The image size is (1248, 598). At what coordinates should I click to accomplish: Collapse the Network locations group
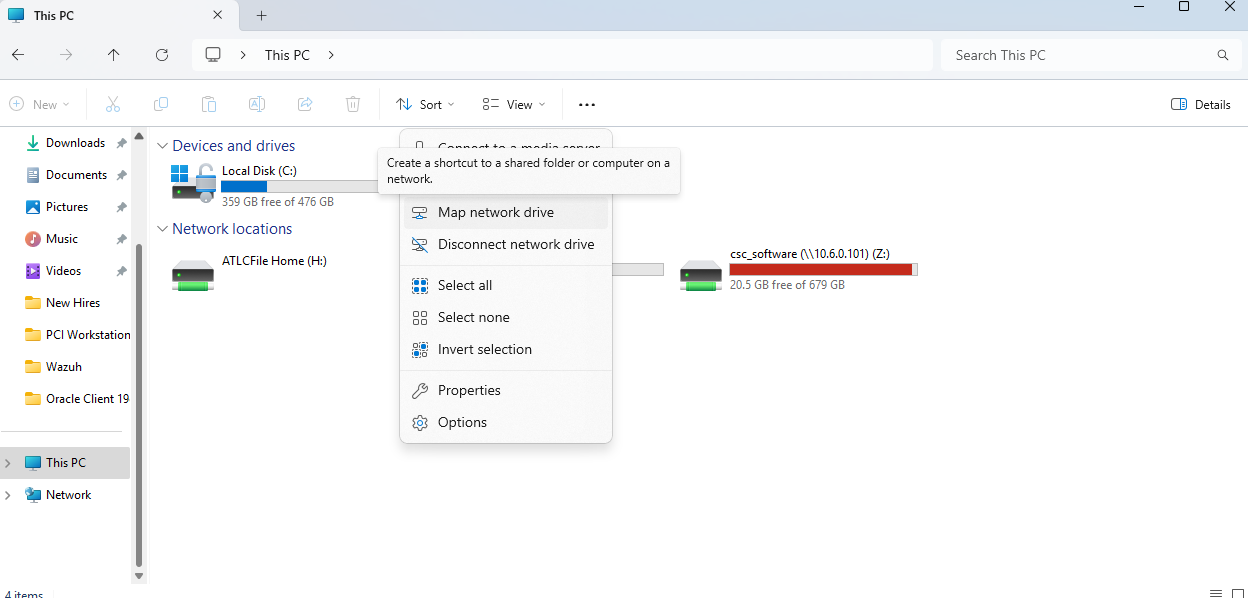coord(163,229)
